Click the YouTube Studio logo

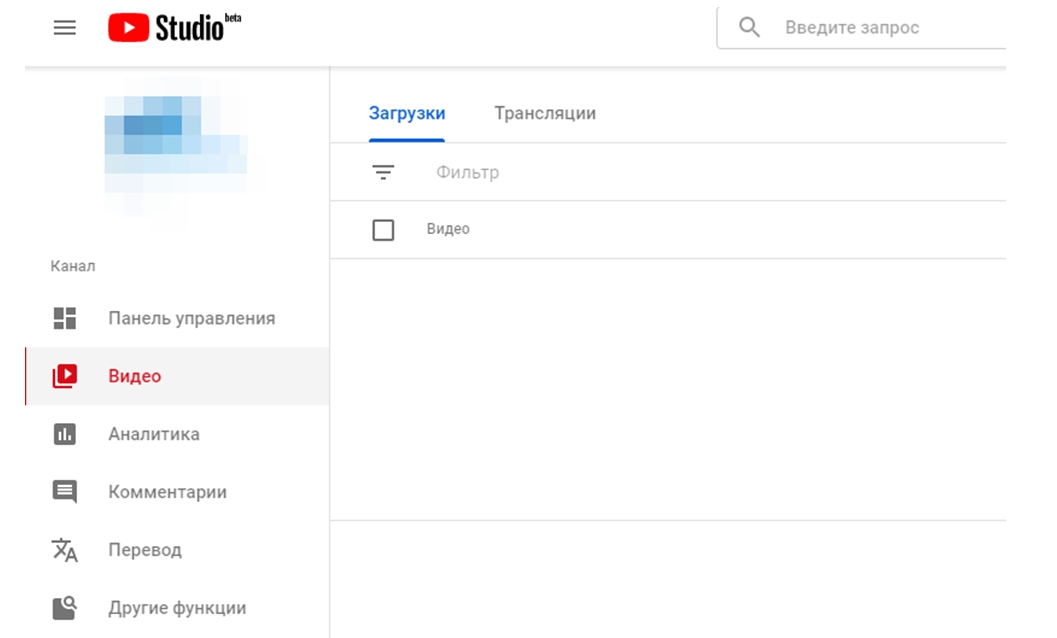coord(175,28)
